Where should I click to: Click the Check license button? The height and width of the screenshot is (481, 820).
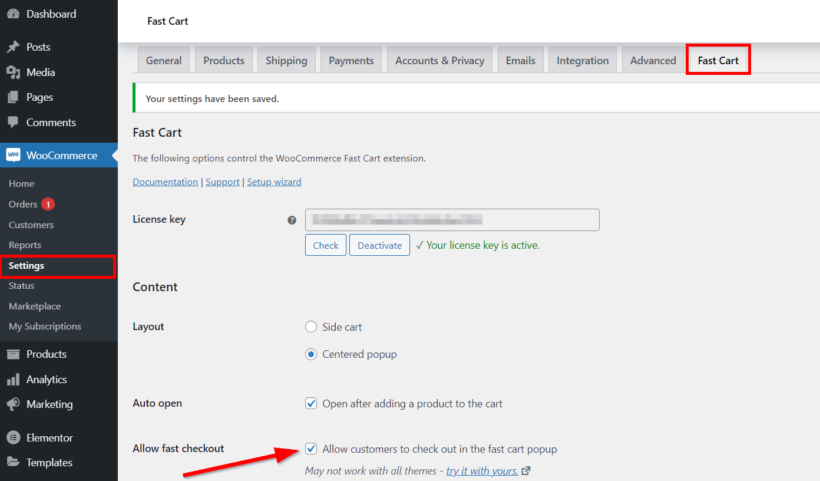pyautogui.click(x=325, y=245)
